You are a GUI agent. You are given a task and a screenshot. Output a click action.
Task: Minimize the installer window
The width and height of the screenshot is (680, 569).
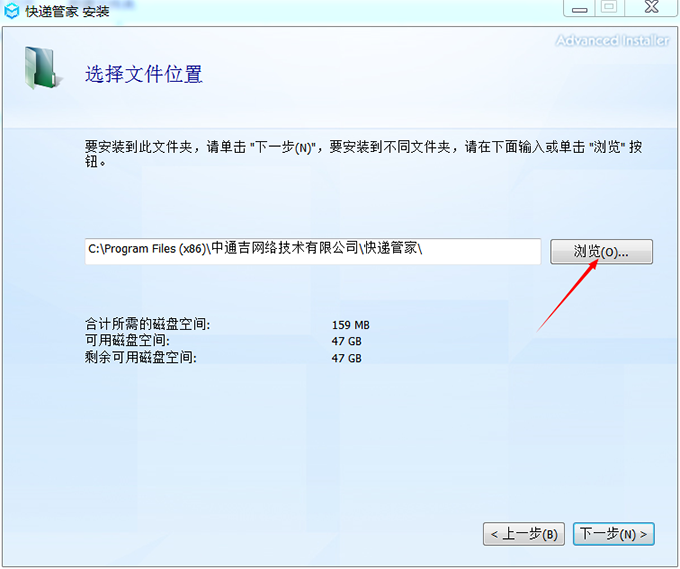(579, 8)
